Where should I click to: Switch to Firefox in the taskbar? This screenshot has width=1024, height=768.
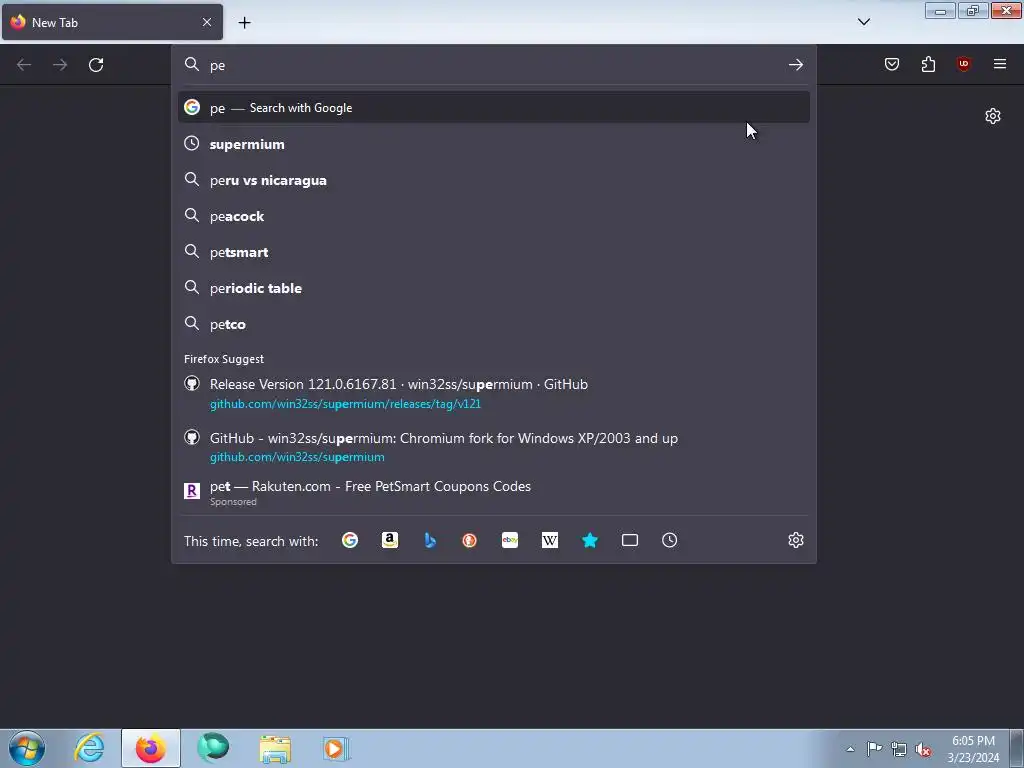151,748
